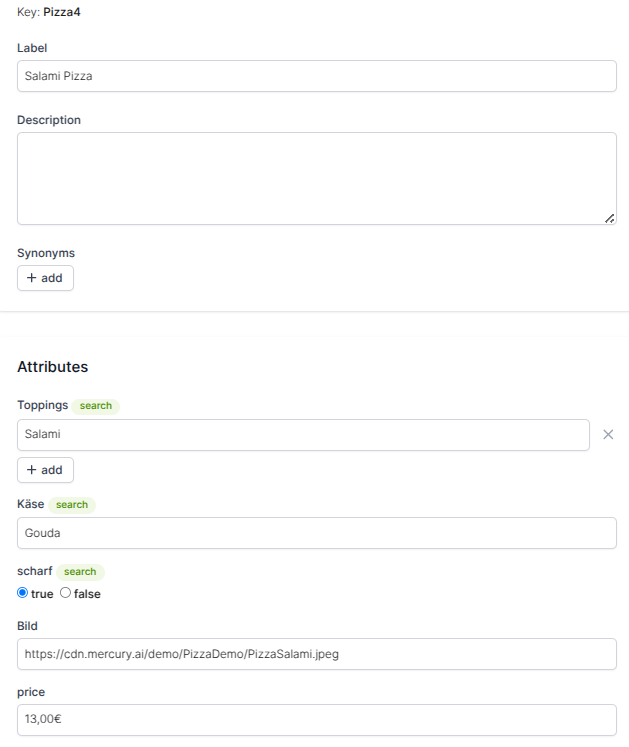This screenshot has height=747, width=629.
Task: Click the plus icon in the Toppings add button
Action: click(31, 470)
